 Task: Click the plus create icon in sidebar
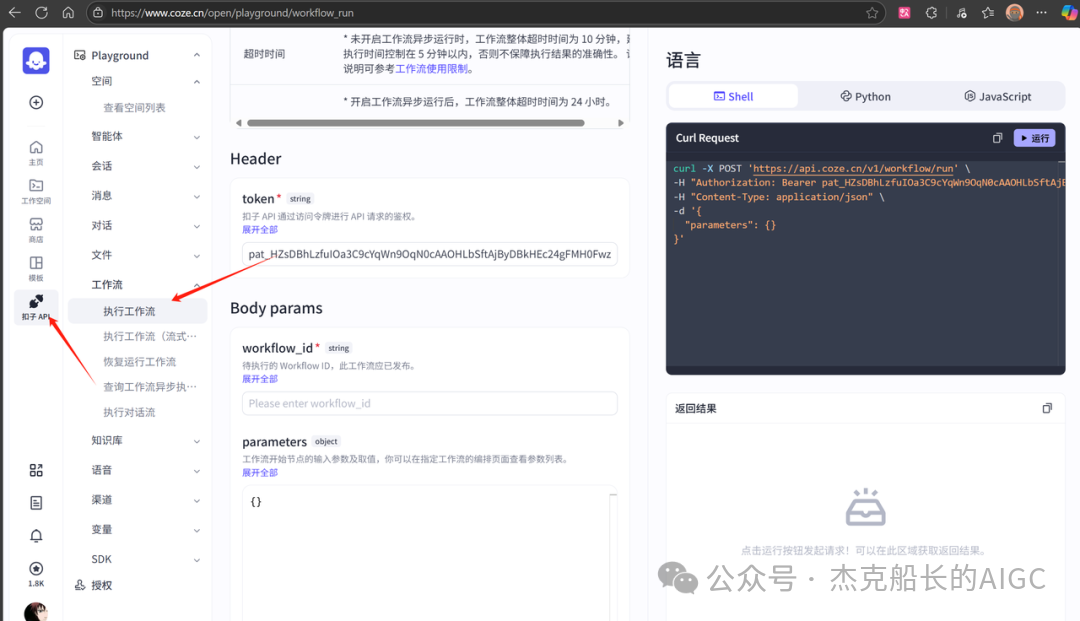tap(36, 103)
